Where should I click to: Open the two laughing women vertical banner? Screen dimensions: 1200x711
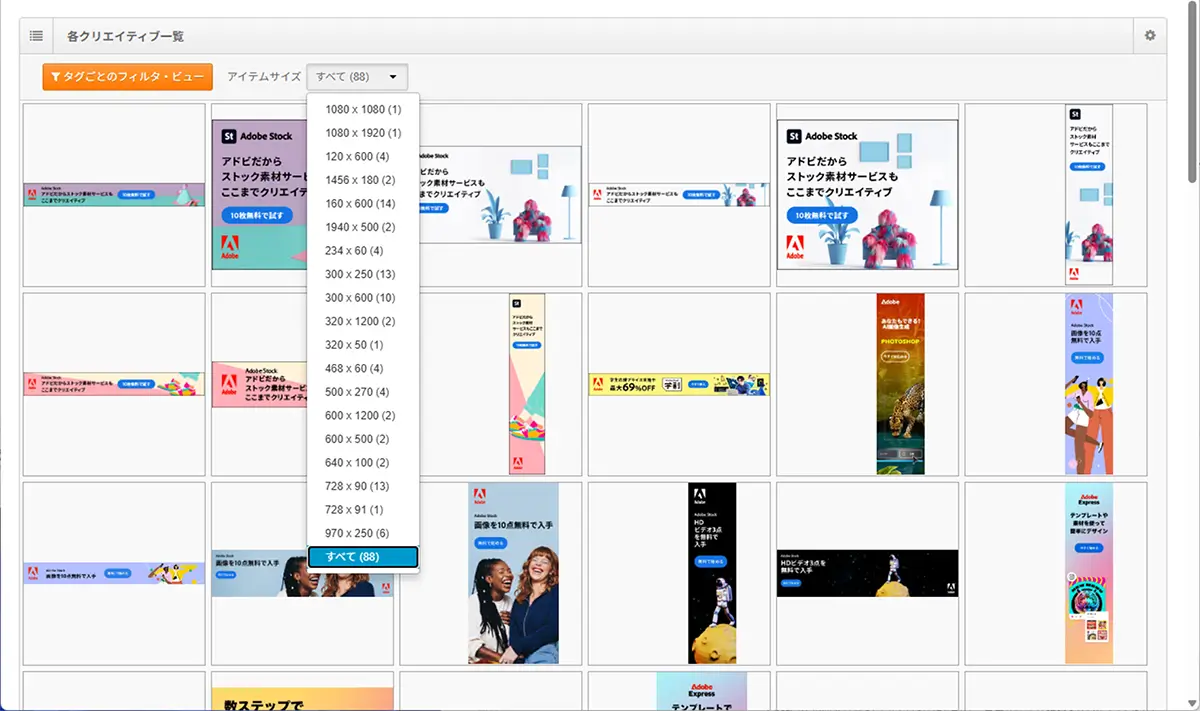tap(513, 573)
